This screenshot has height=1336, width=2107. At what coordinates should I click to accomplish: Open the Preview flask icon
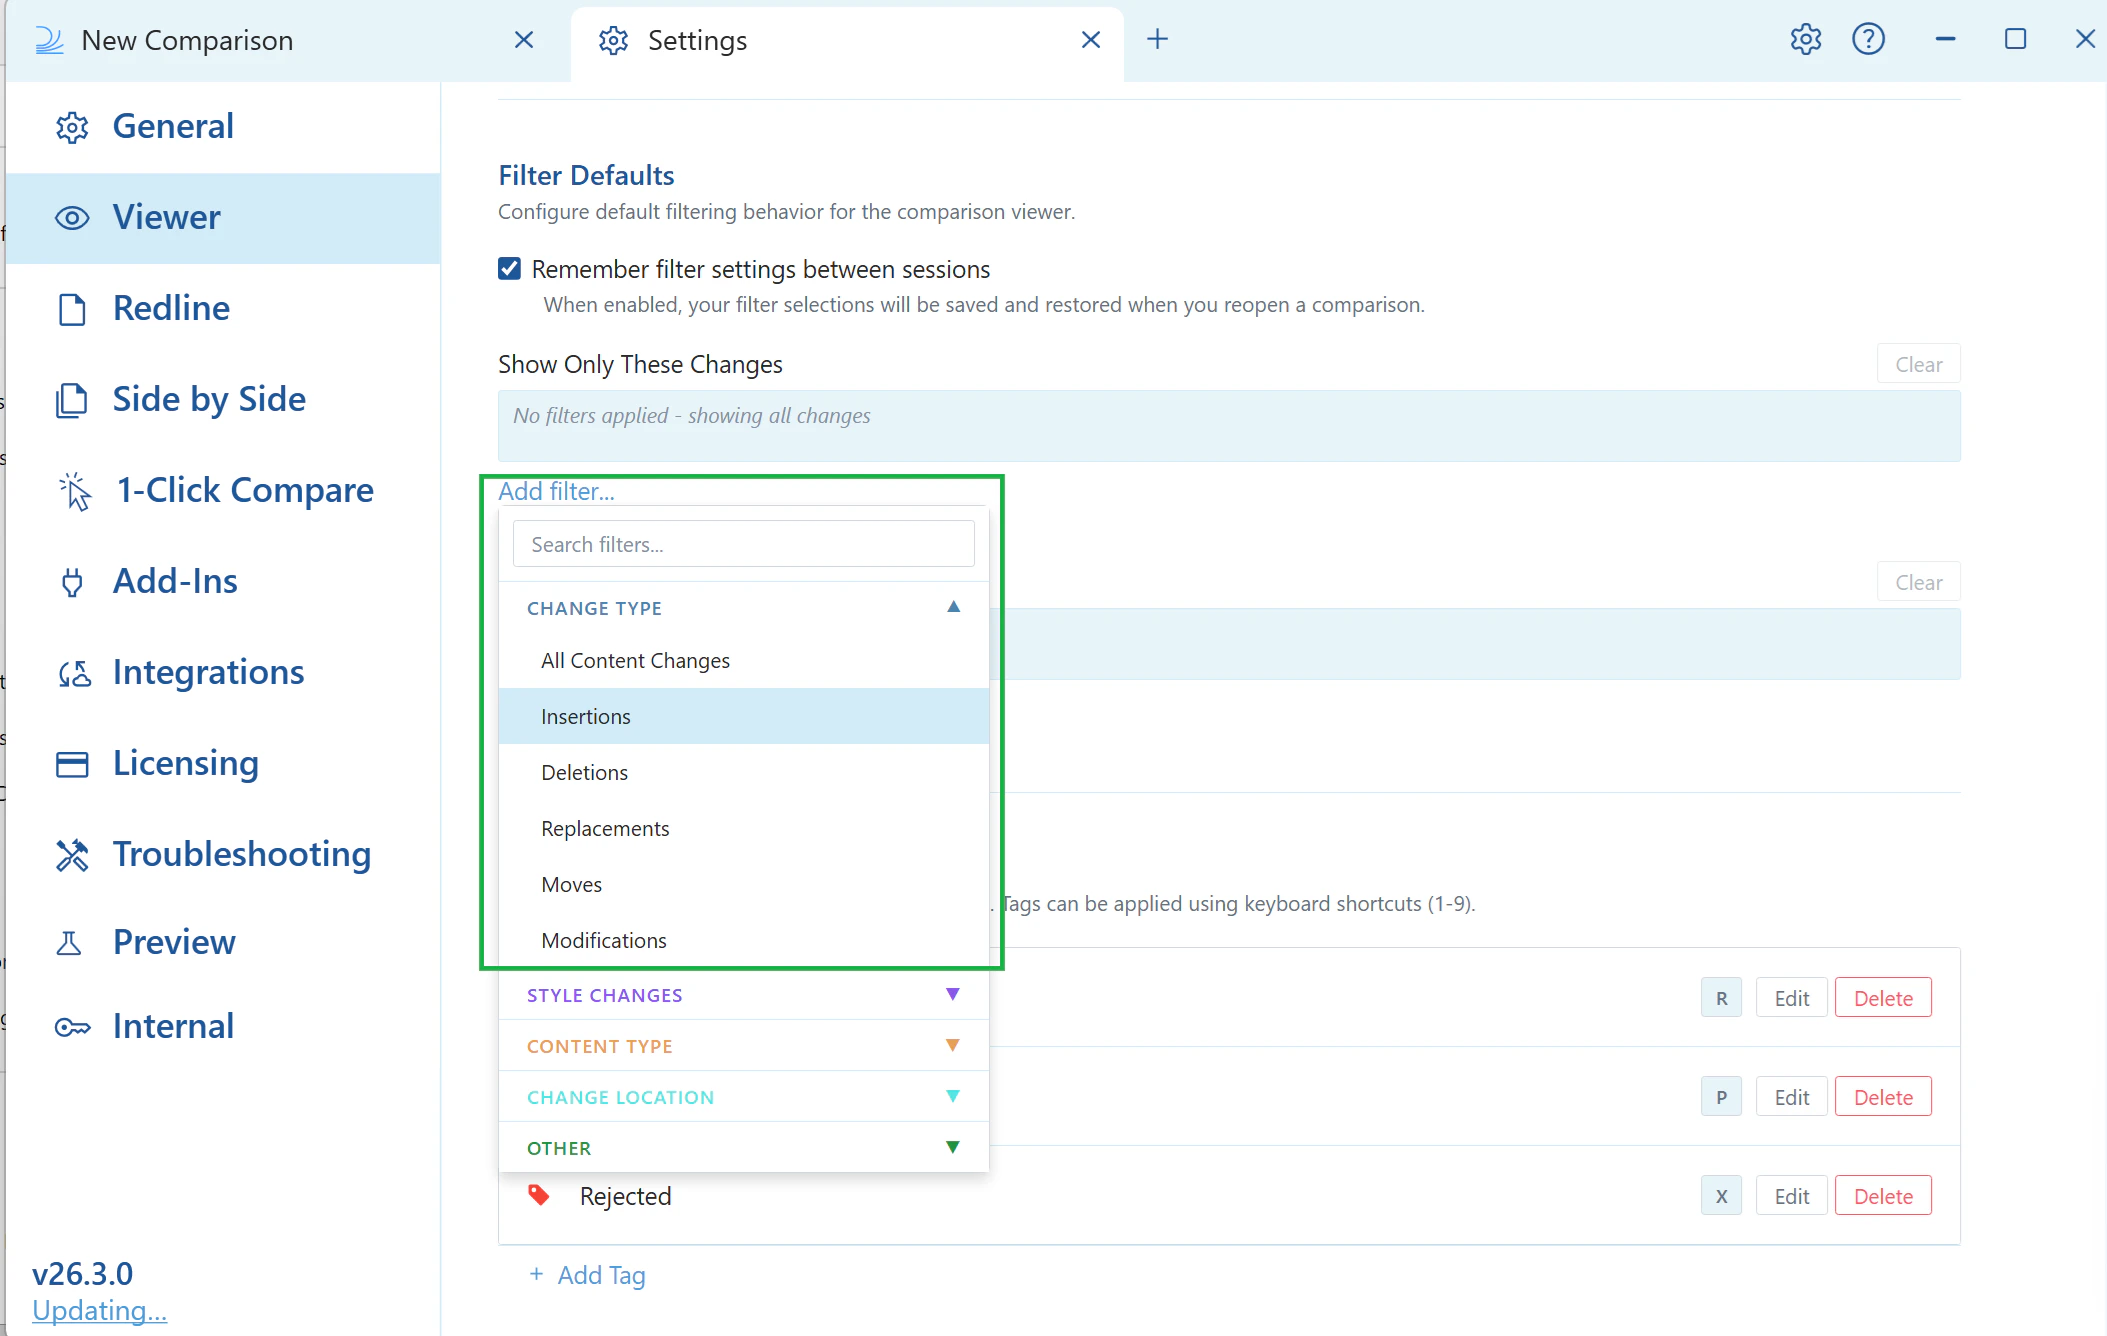(71, 943)
